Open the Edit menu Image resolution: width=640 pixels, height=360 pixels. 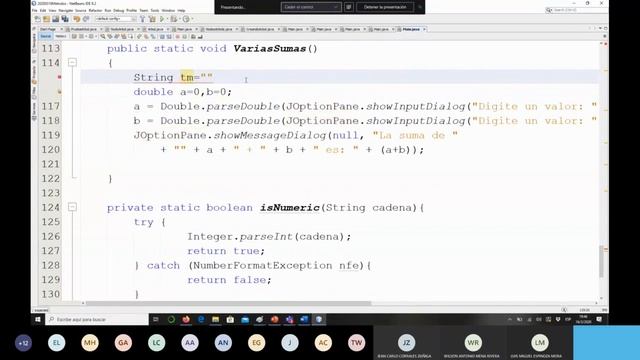[x=43, y=11]
